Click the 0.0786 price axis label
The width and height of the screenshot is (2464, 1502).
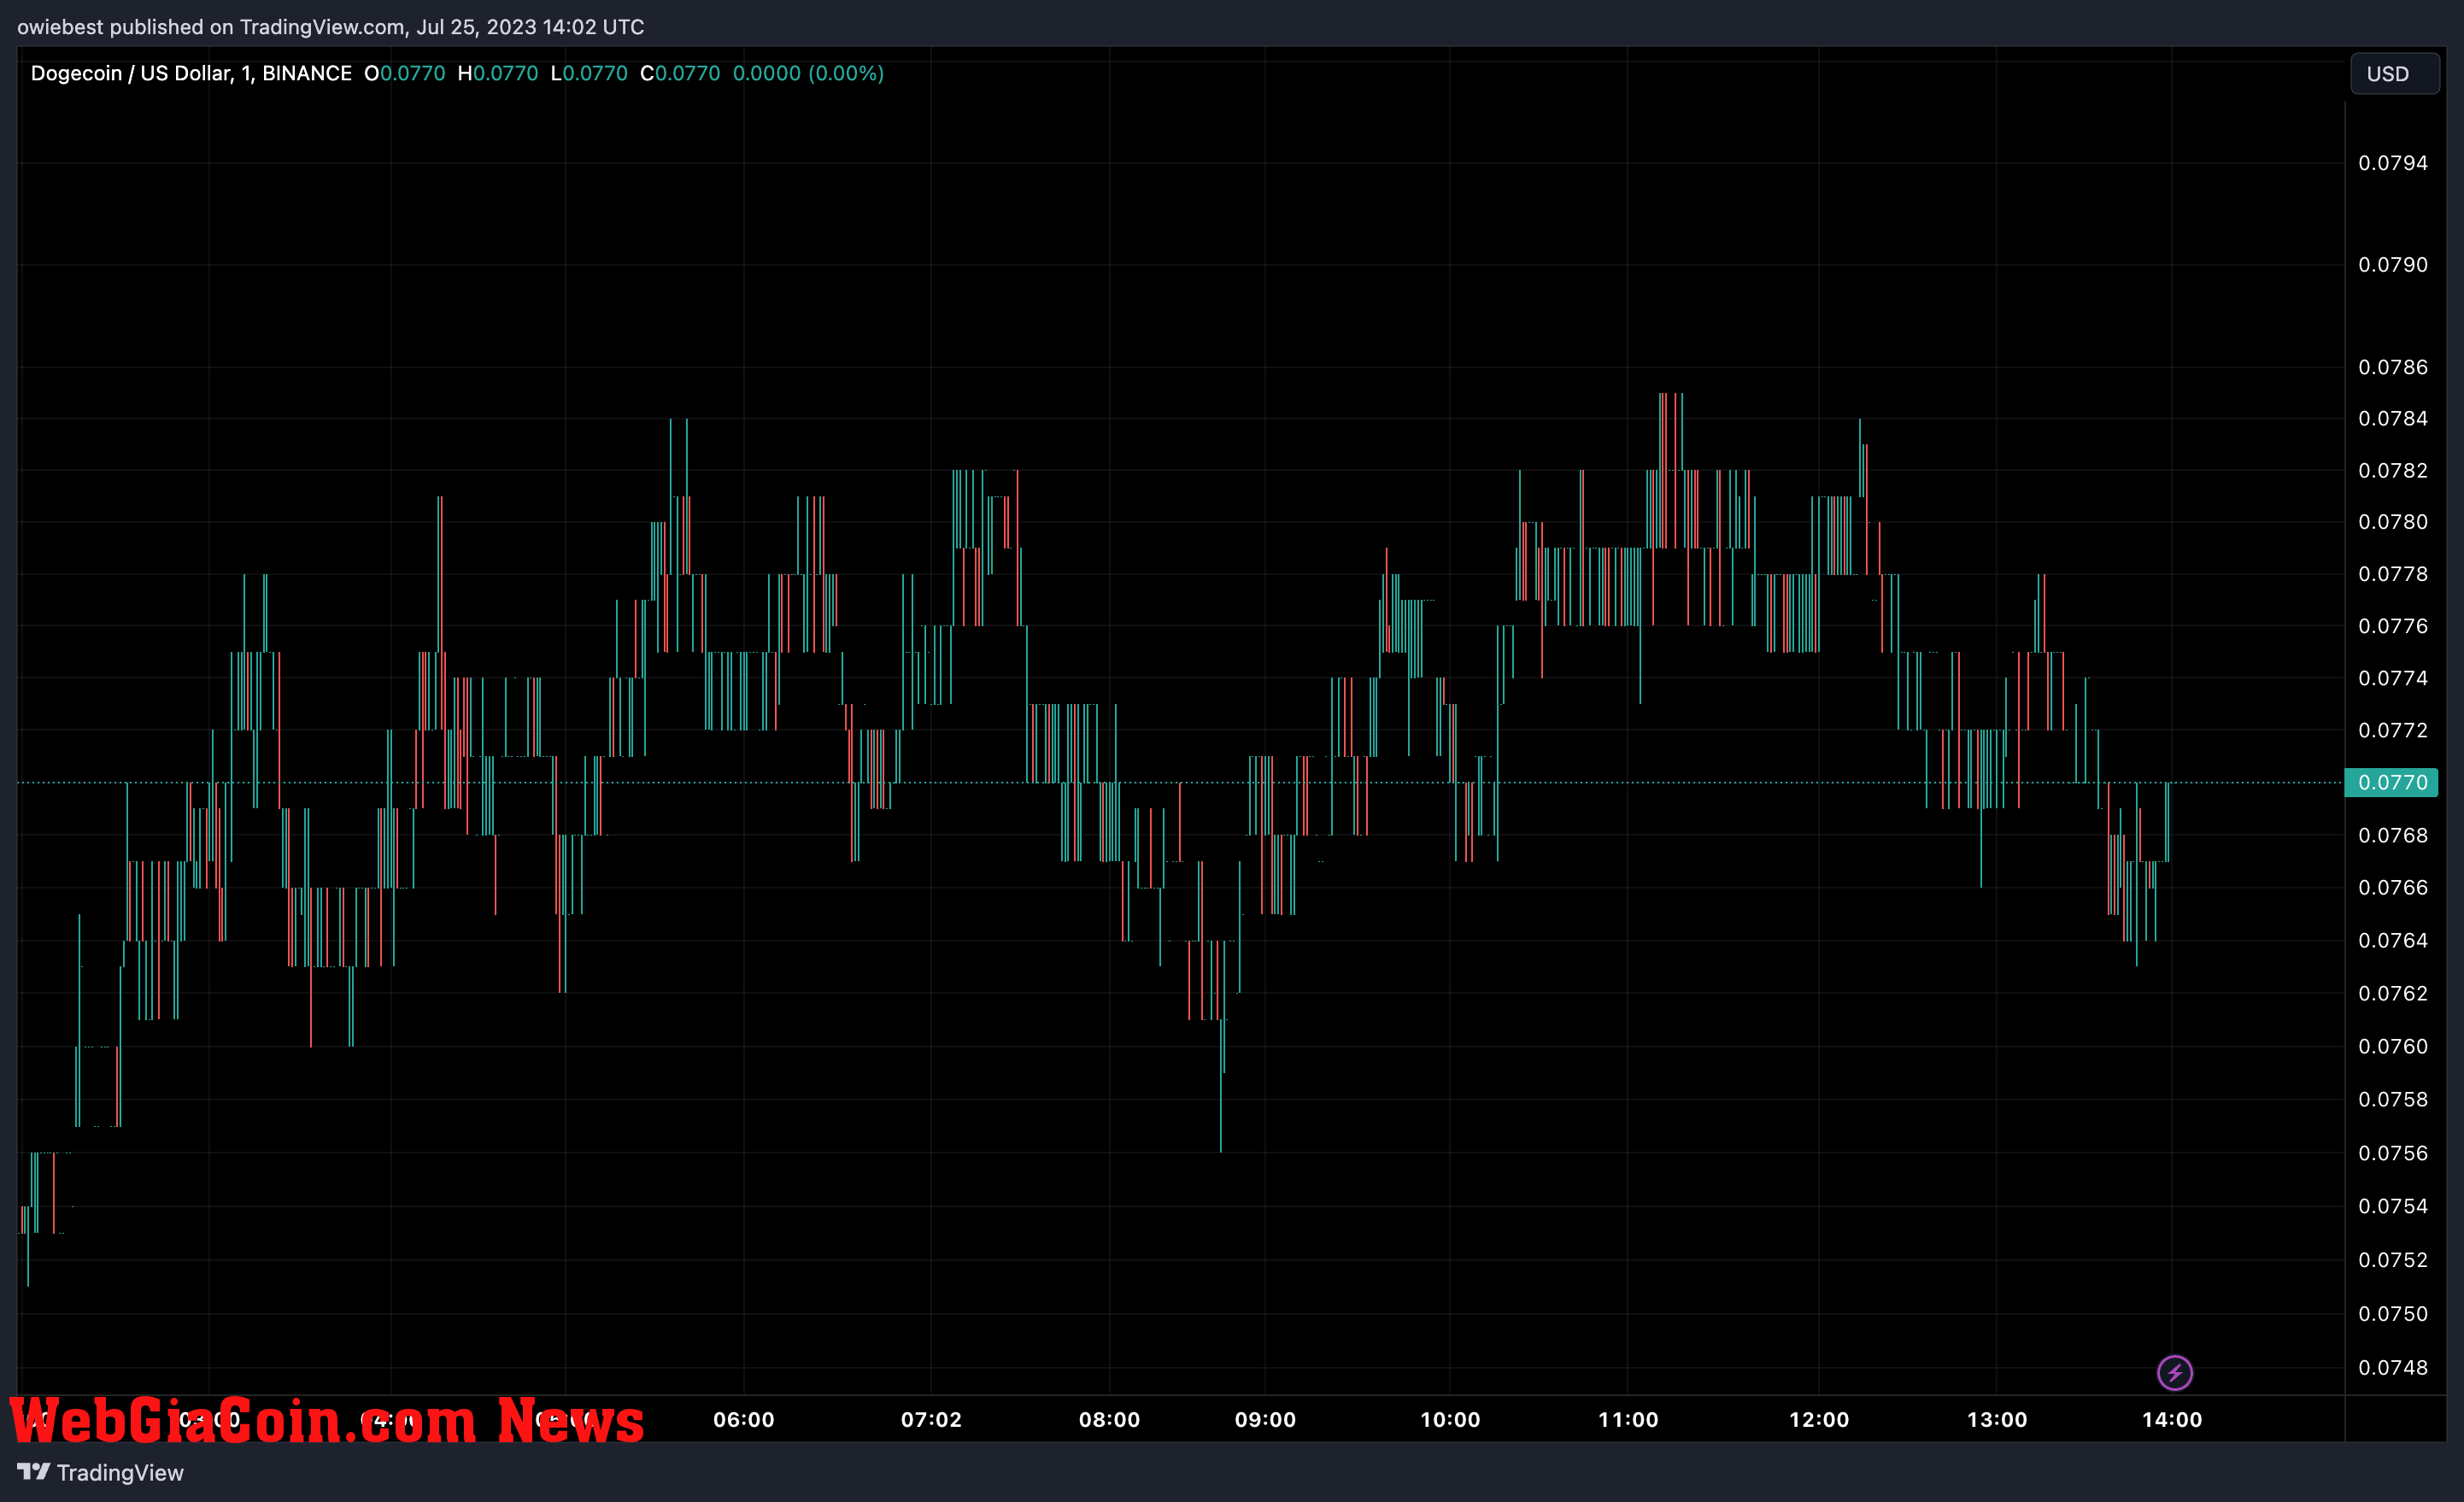click(x=2392, y=367)
